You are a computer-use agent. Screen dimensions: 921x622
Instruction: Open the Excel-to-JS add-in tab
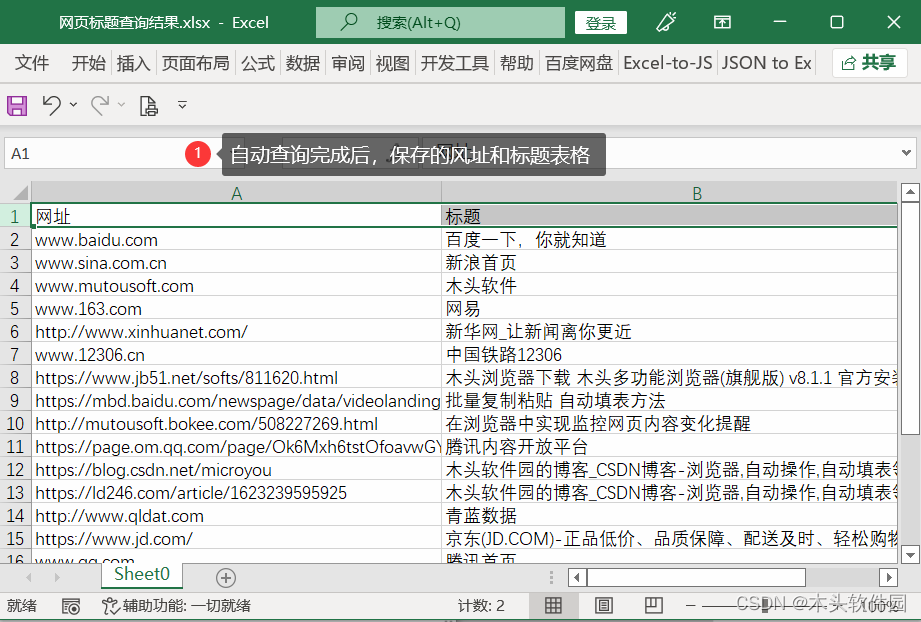[x=668, y=63]
